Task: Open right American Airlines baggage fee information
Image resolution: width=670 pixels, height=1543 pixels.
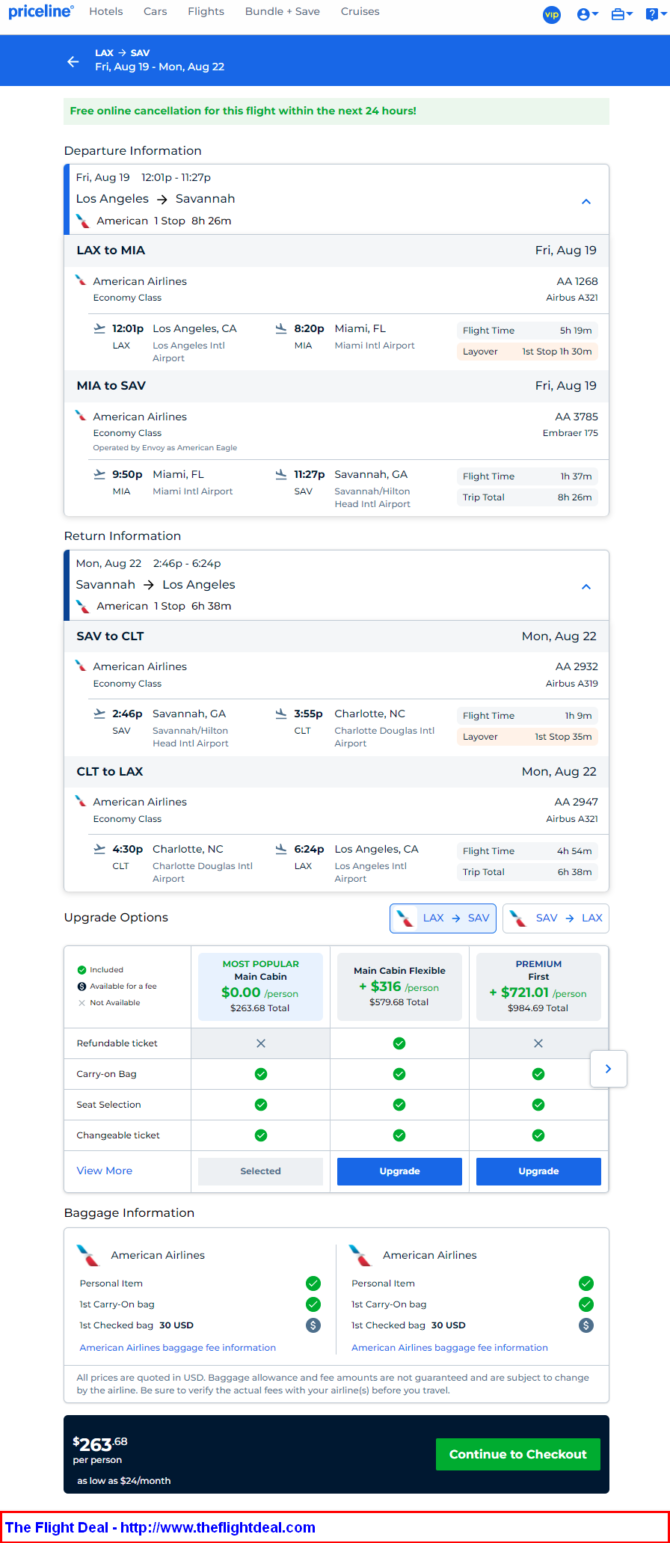Action: coord(449,1347)
